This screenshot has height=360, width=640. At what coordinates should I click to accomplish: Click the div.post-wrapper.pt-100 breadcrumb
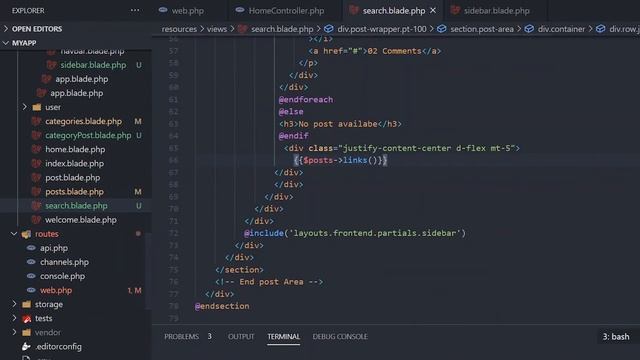point(382,29)
